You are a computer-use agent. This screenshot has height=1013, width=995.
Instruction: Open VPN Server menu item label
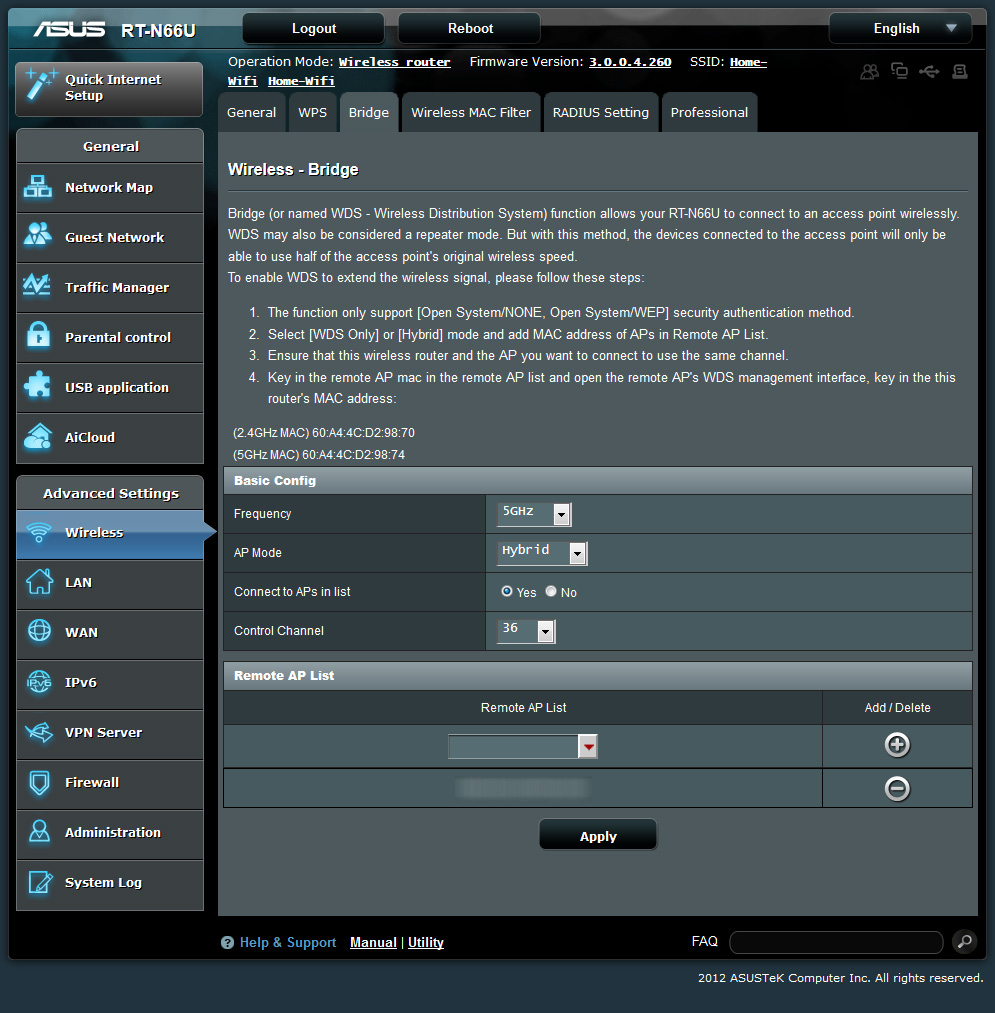(103, 733)
